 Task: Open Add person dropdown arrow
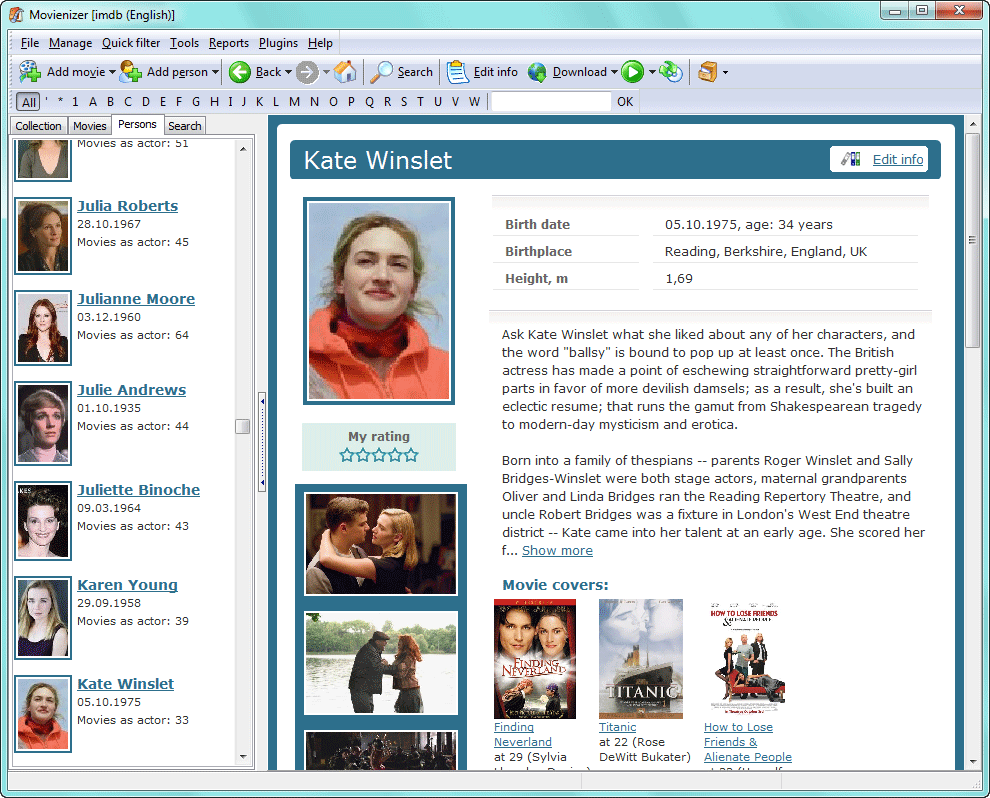215,72
